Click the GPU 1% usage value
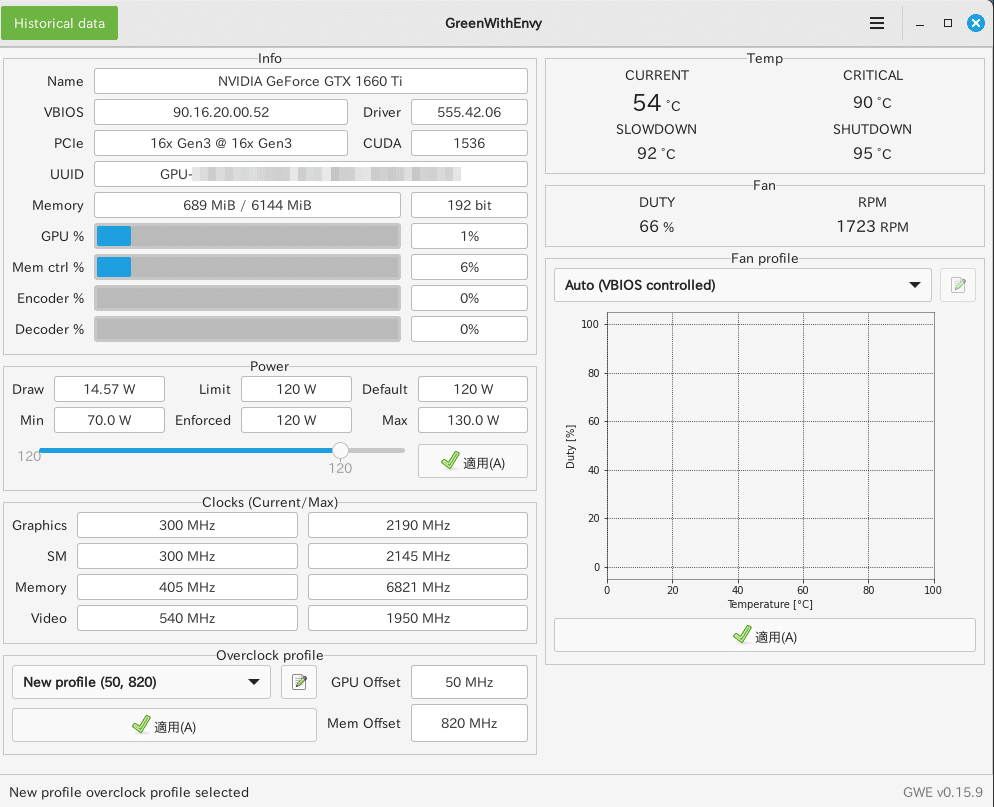The image size is (994, 807). (469, 236)
